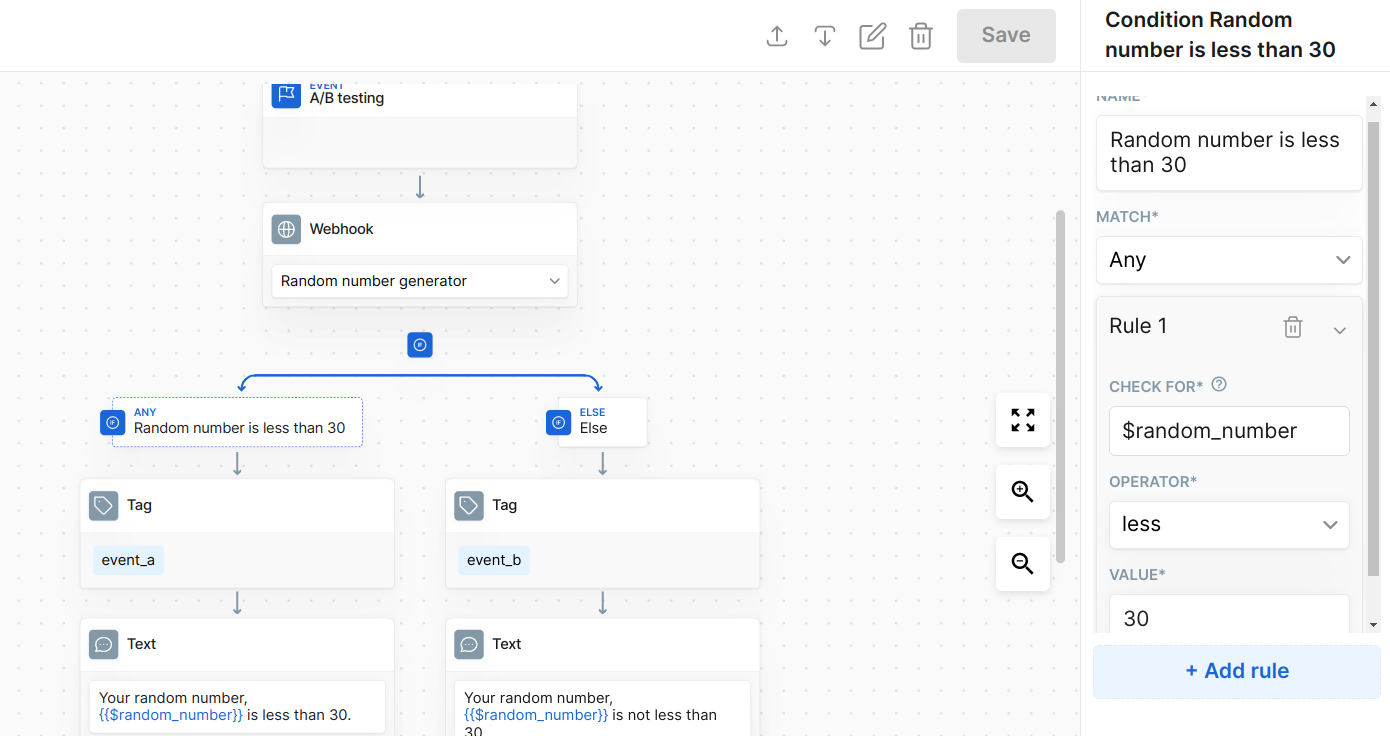This screenshot has width=1390, height=736.
Task: Click the download icon in the top toolbar
Action: coord(824,36)
